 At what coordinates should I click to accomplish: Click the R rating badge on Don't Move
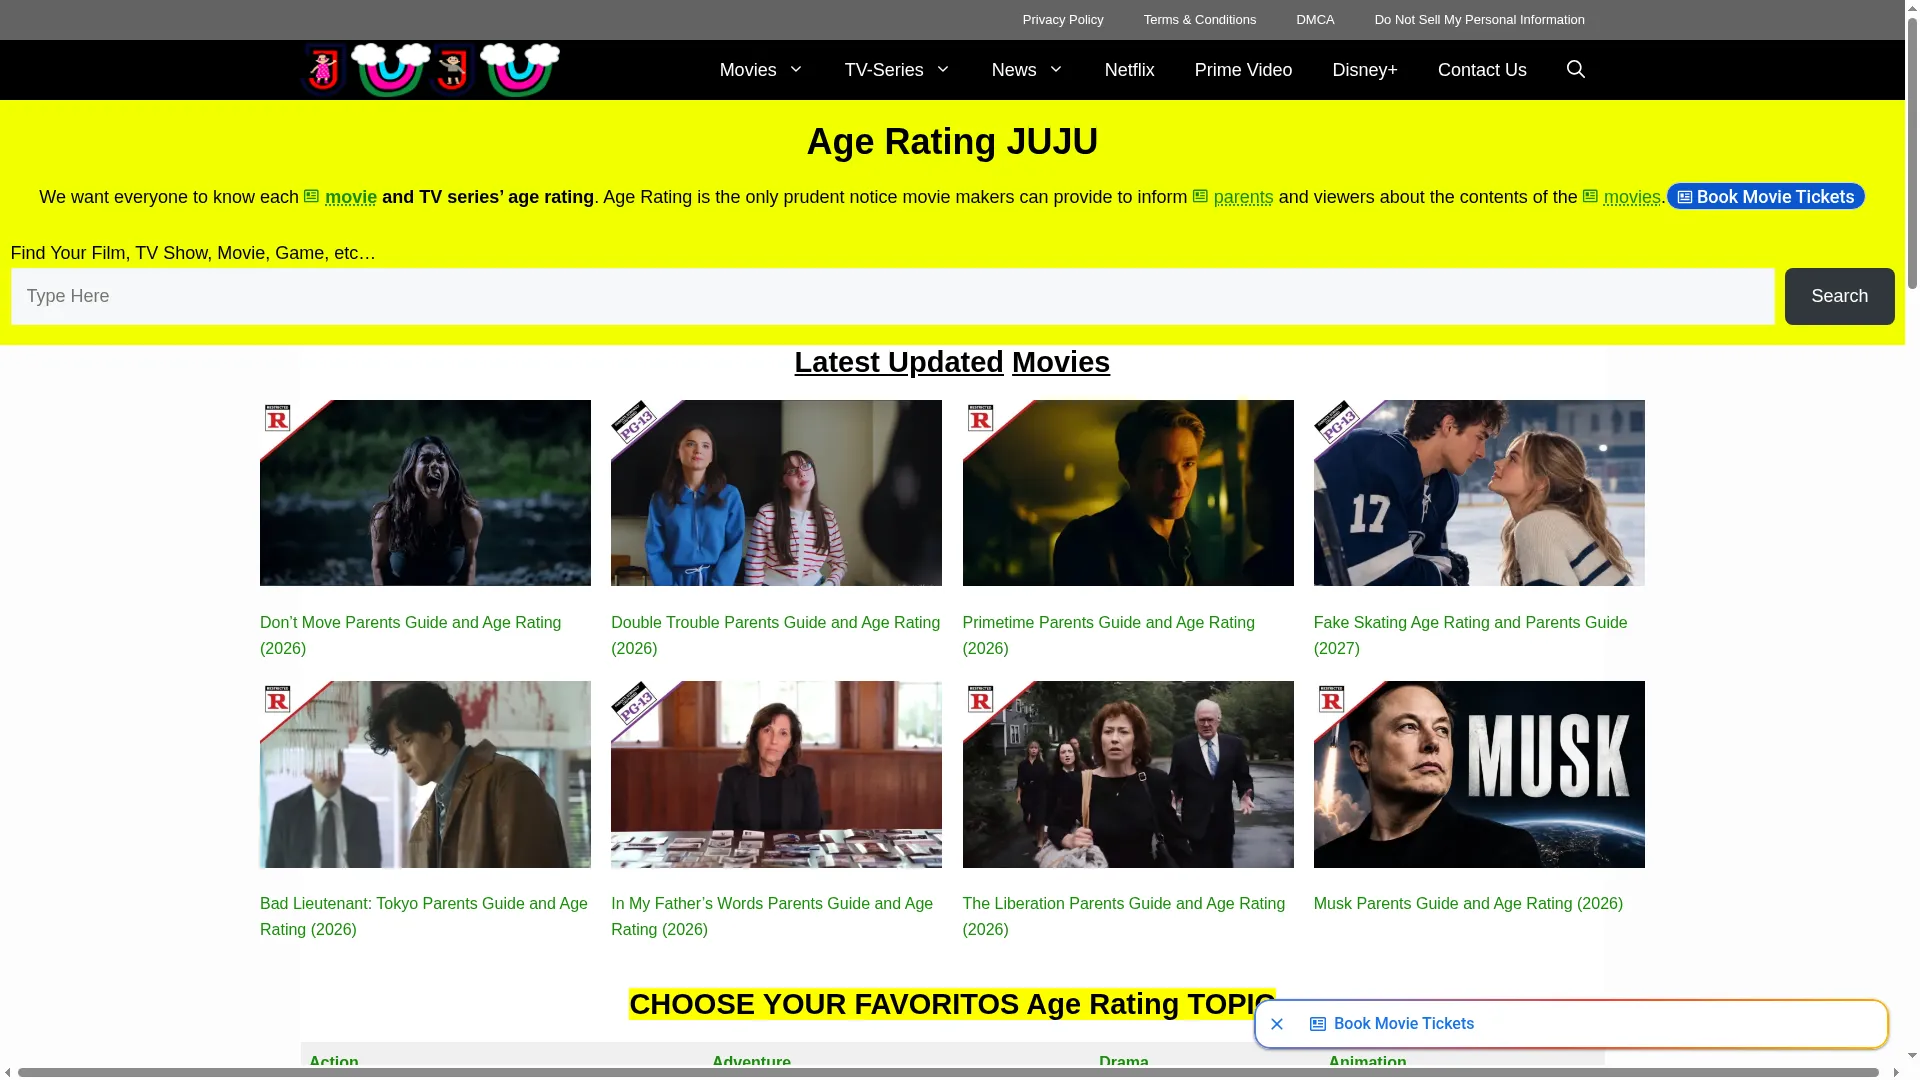click(x=277, y=417)
